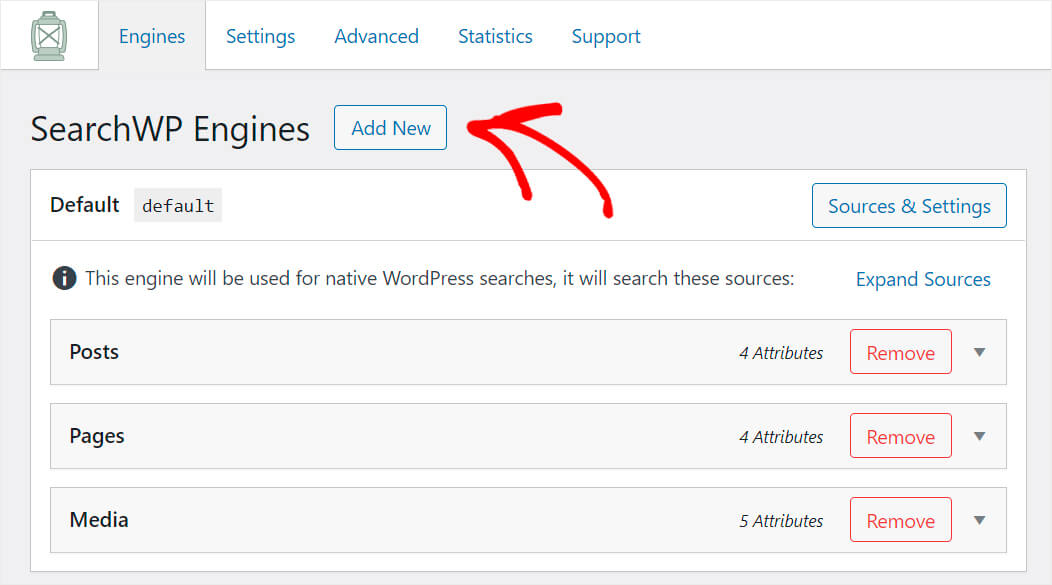
Task: Click the SearchWP lantern logo icon
Action: coord(49,36)
